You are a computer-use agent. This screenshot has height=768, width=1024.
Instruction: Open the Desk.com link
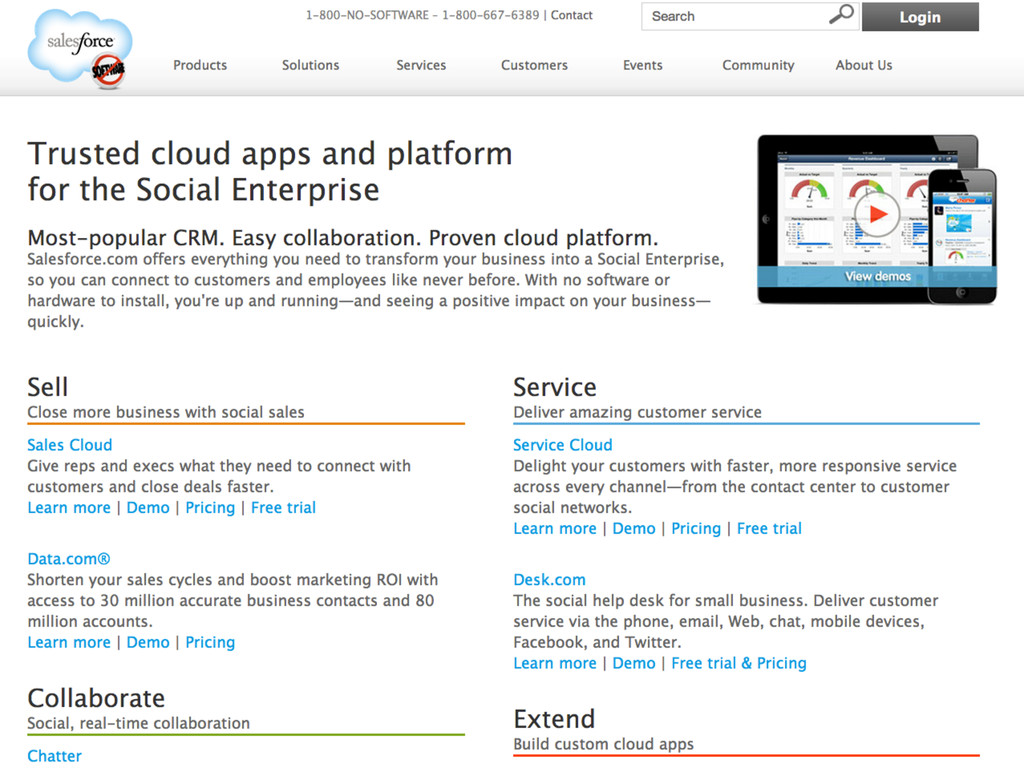click(x=549, y=579)
